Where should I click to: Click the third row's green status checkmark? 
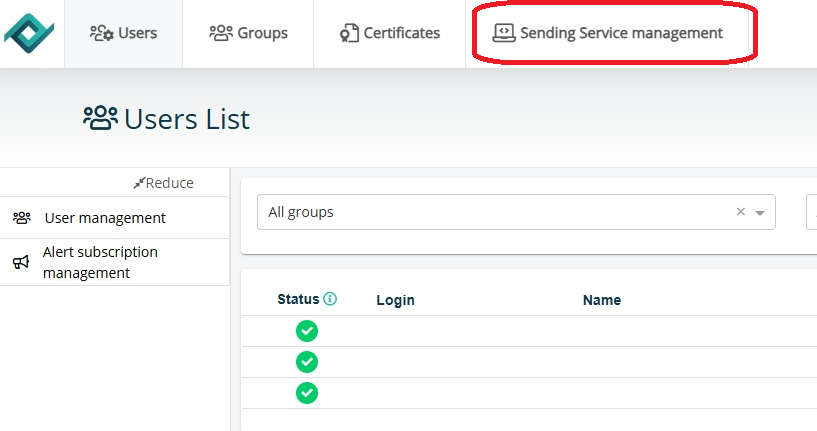pos(307,393)
